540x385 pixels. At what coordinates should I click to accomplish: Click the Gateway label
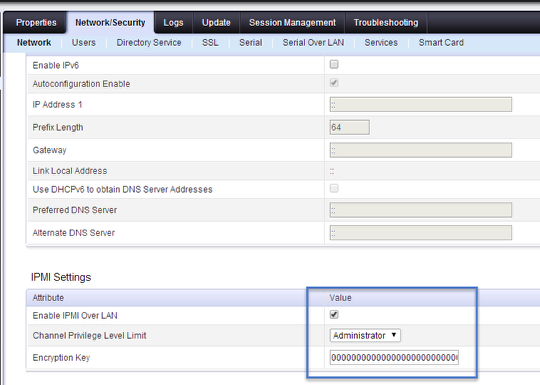(x=49, y=150)
